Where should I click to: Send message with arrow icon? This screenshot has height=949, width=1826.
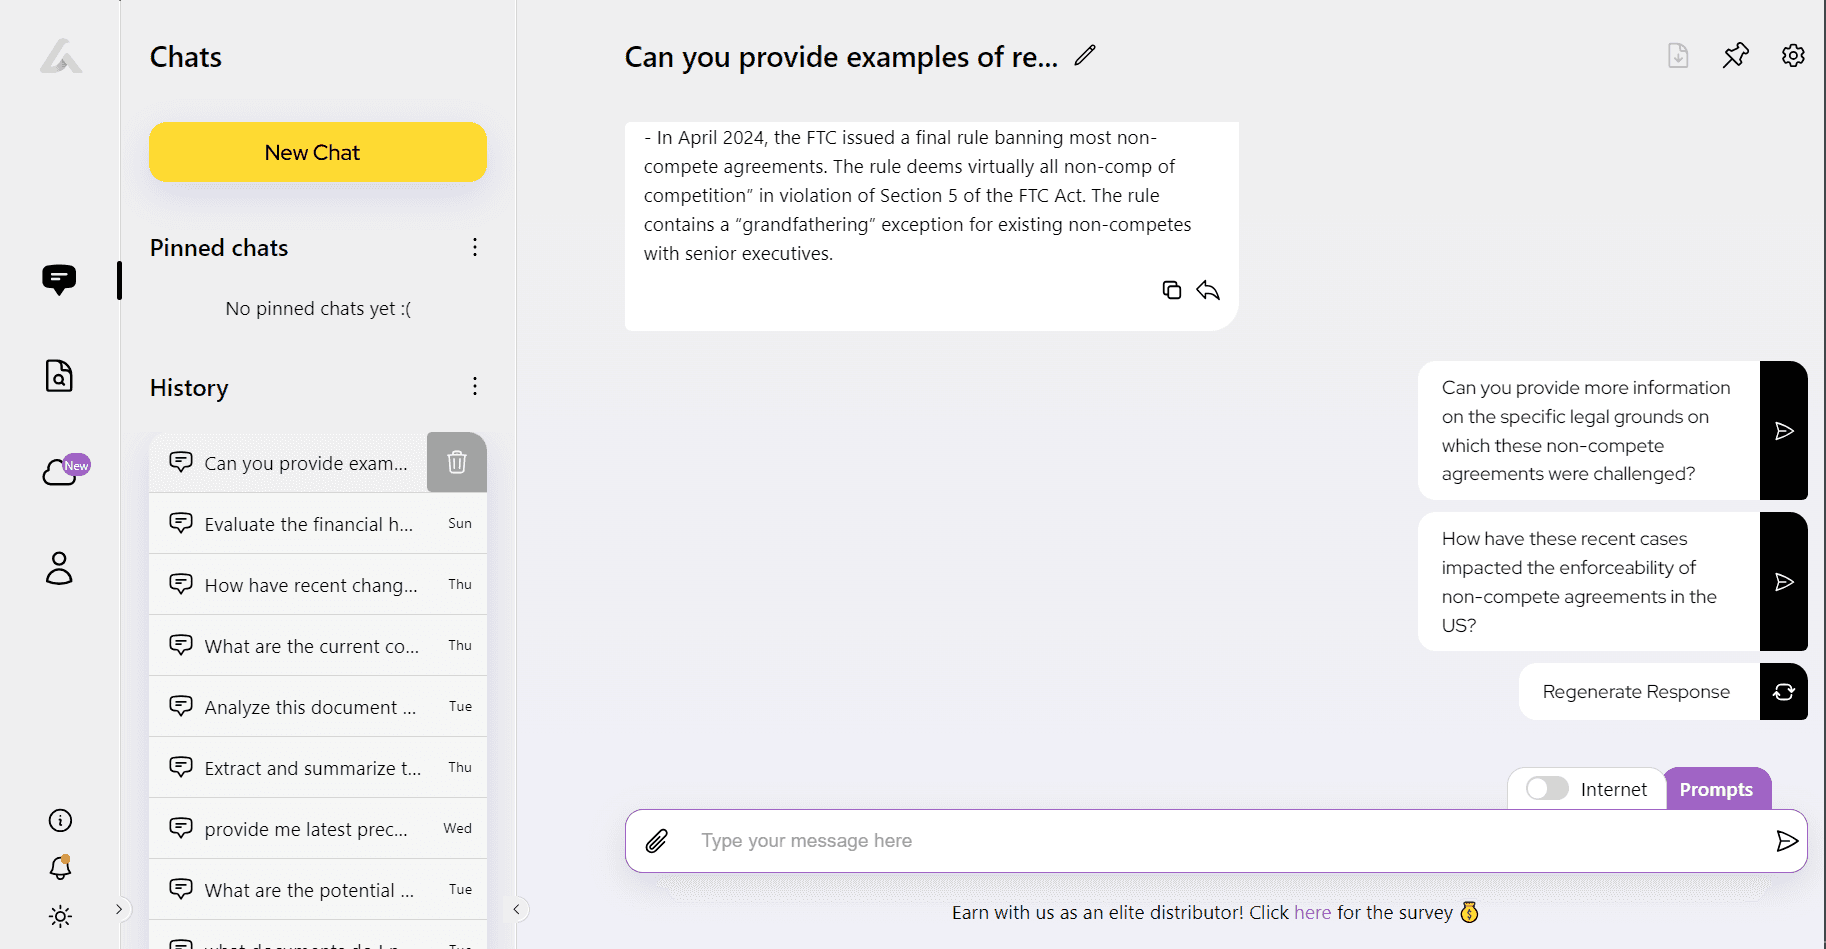pos(1786,841)
